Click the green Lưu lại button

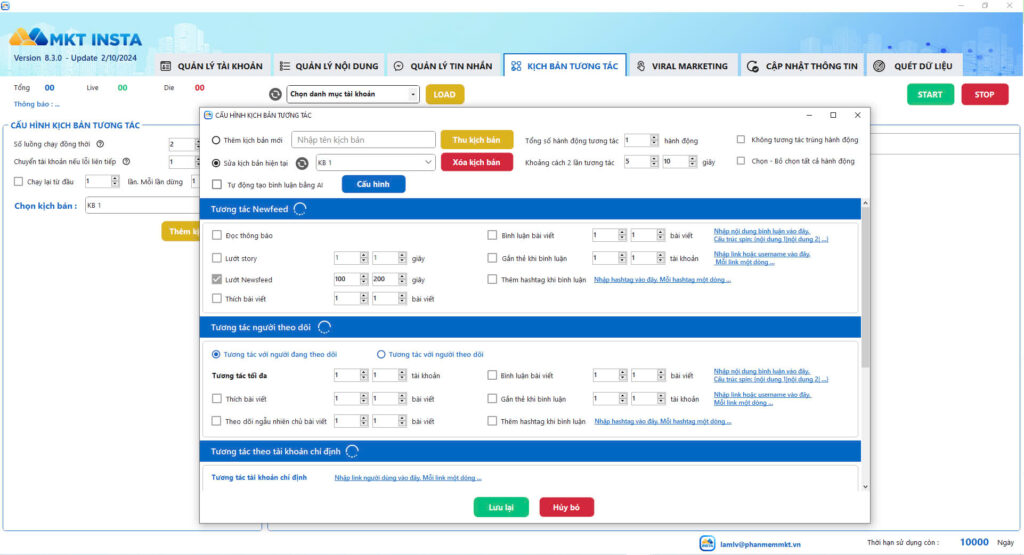501,507
